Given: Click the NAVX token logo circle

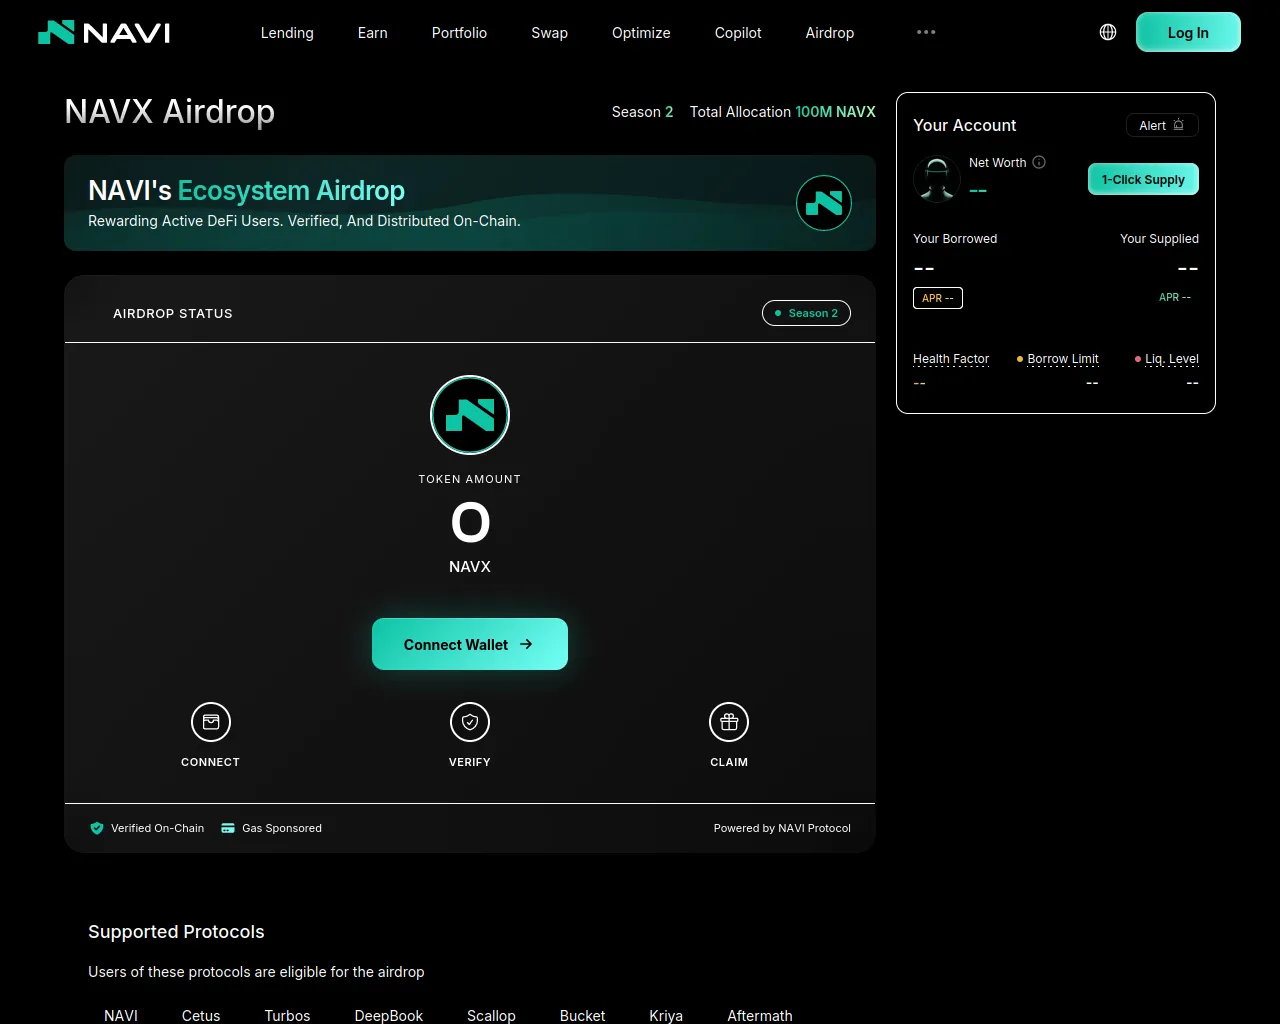Looking at the screenshot, I should coord(470,415).
